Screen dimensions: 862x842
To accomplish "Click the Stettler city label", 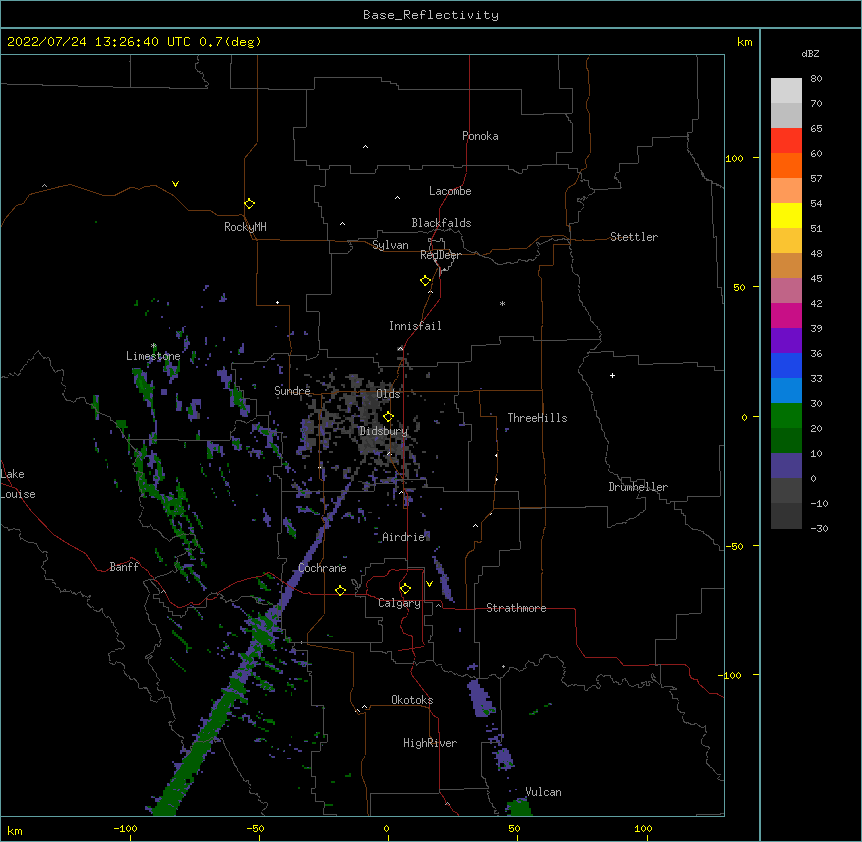I will tap(634, 237).
